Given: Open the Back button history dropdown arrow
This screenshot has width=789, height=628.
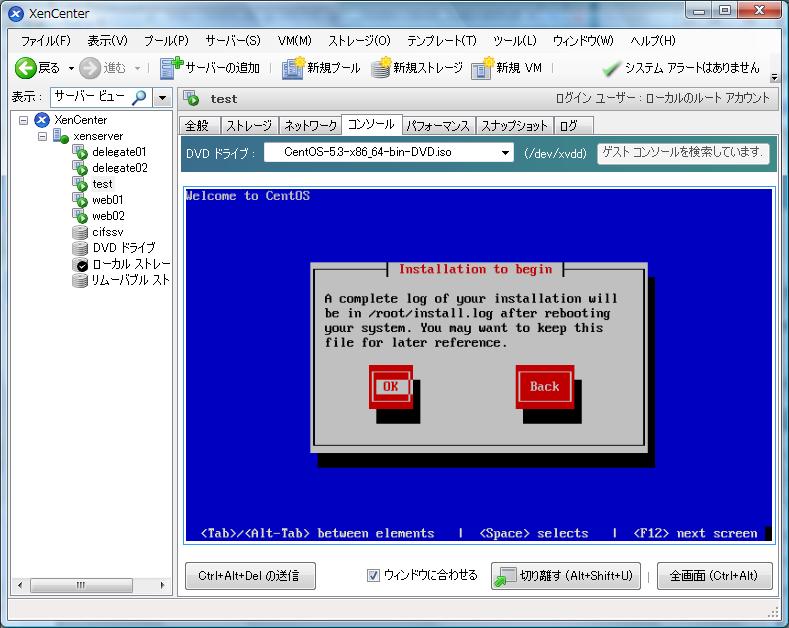Looking at the screenshot, I should (x=71, y=68).
